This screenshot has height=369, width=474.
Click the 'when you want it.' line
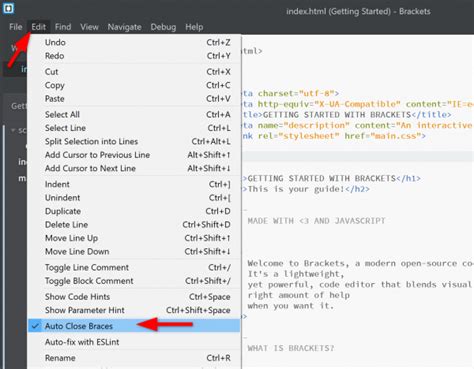point(291,306)
